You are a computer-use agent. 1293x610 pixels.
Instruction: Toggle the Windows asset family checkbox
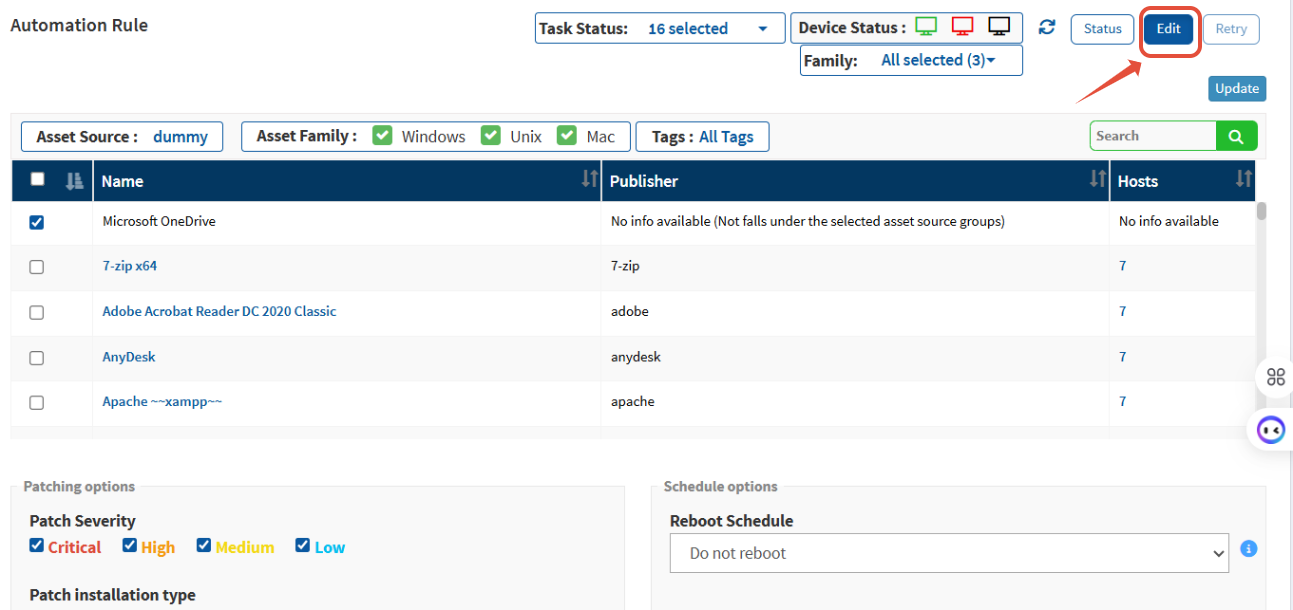coord(382,136)
